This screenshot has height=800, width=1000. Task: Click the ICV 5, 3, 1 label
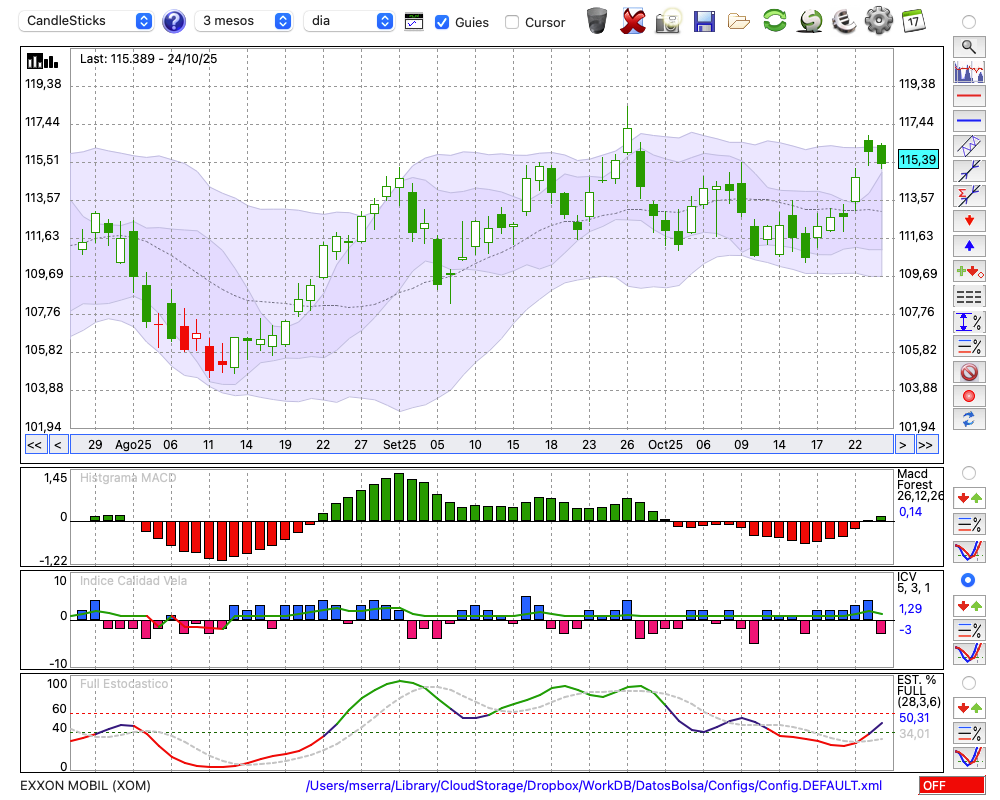[914, 582]
